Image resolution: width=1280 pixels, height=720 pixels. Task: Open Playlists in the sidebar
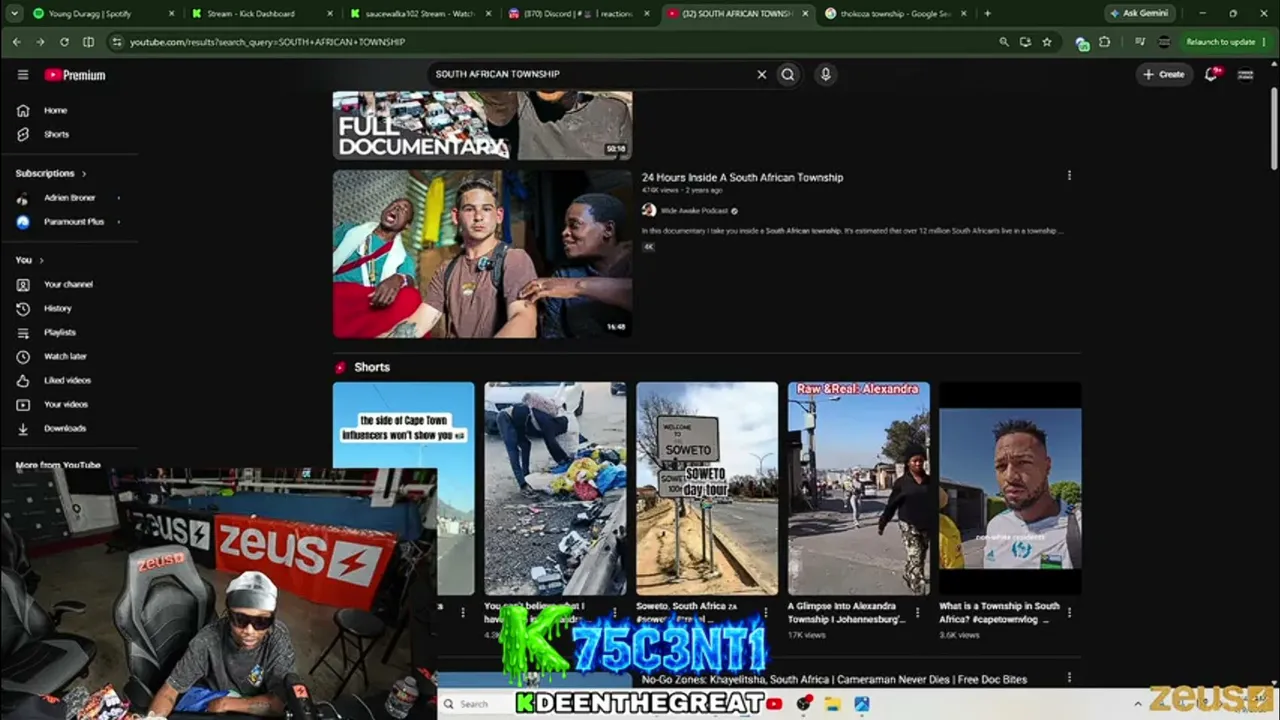60,332
